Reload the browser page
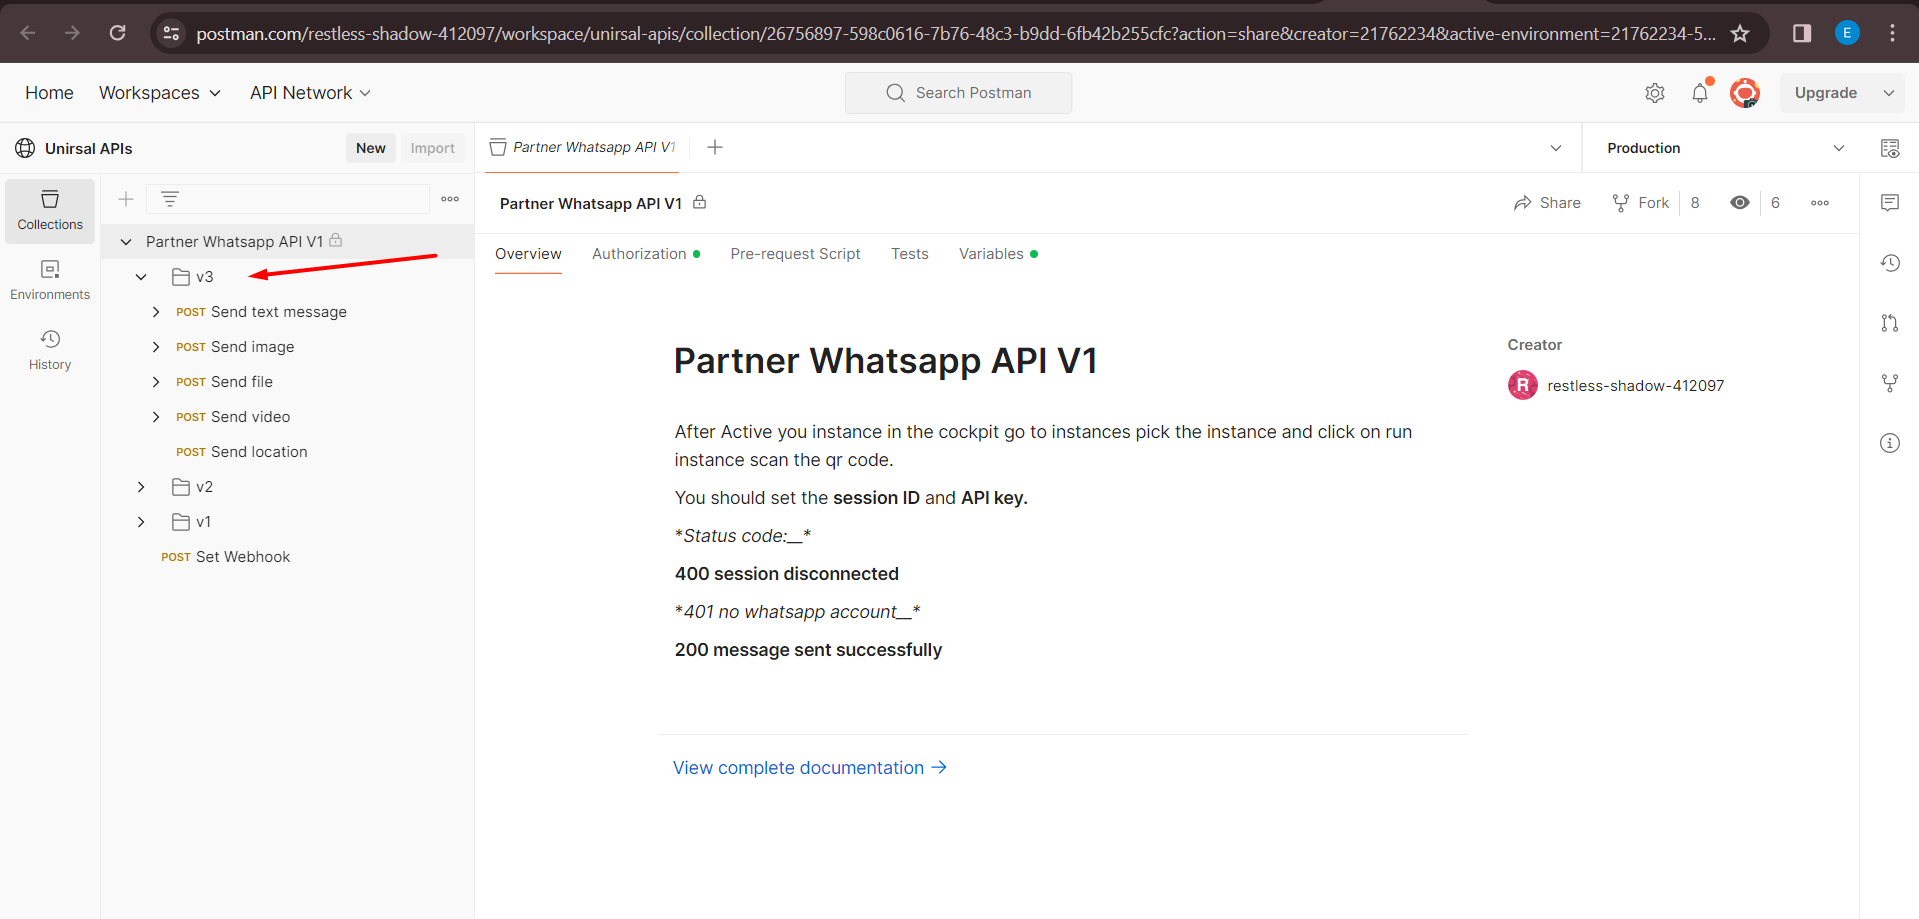Screen dimensions: 1919x919 pyautogui.click(x=117, y=33)
